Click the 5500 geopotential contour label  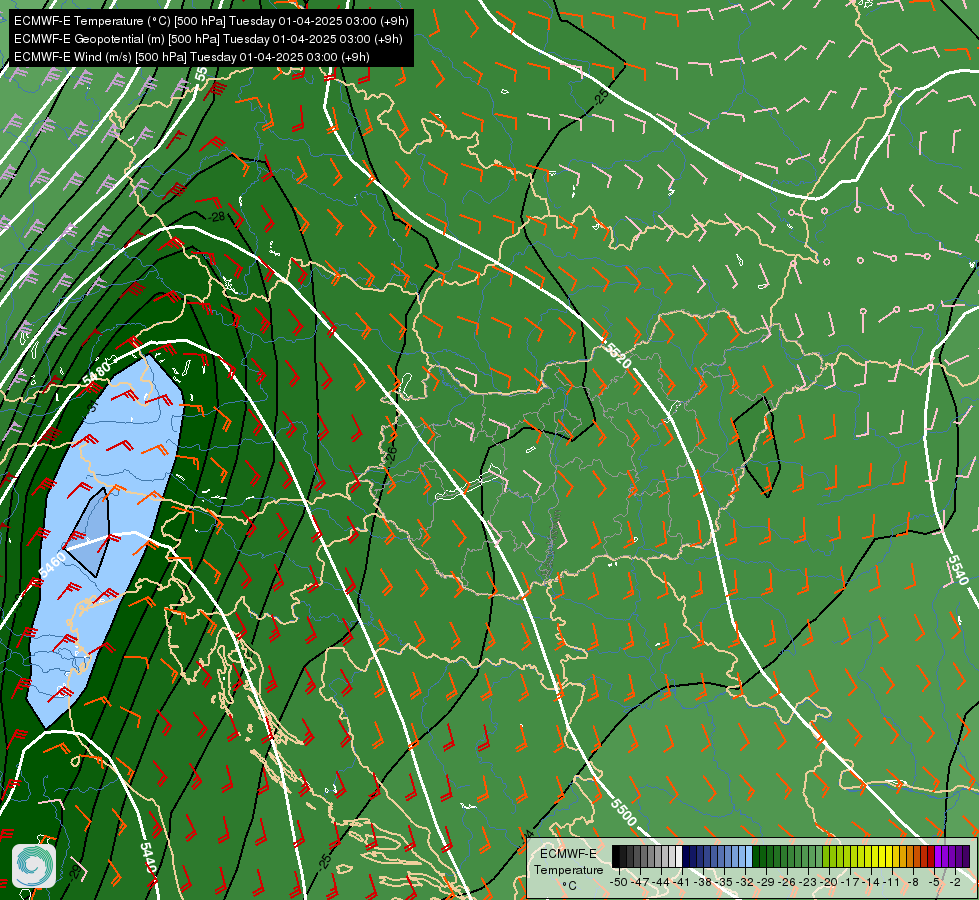point(624,811)
